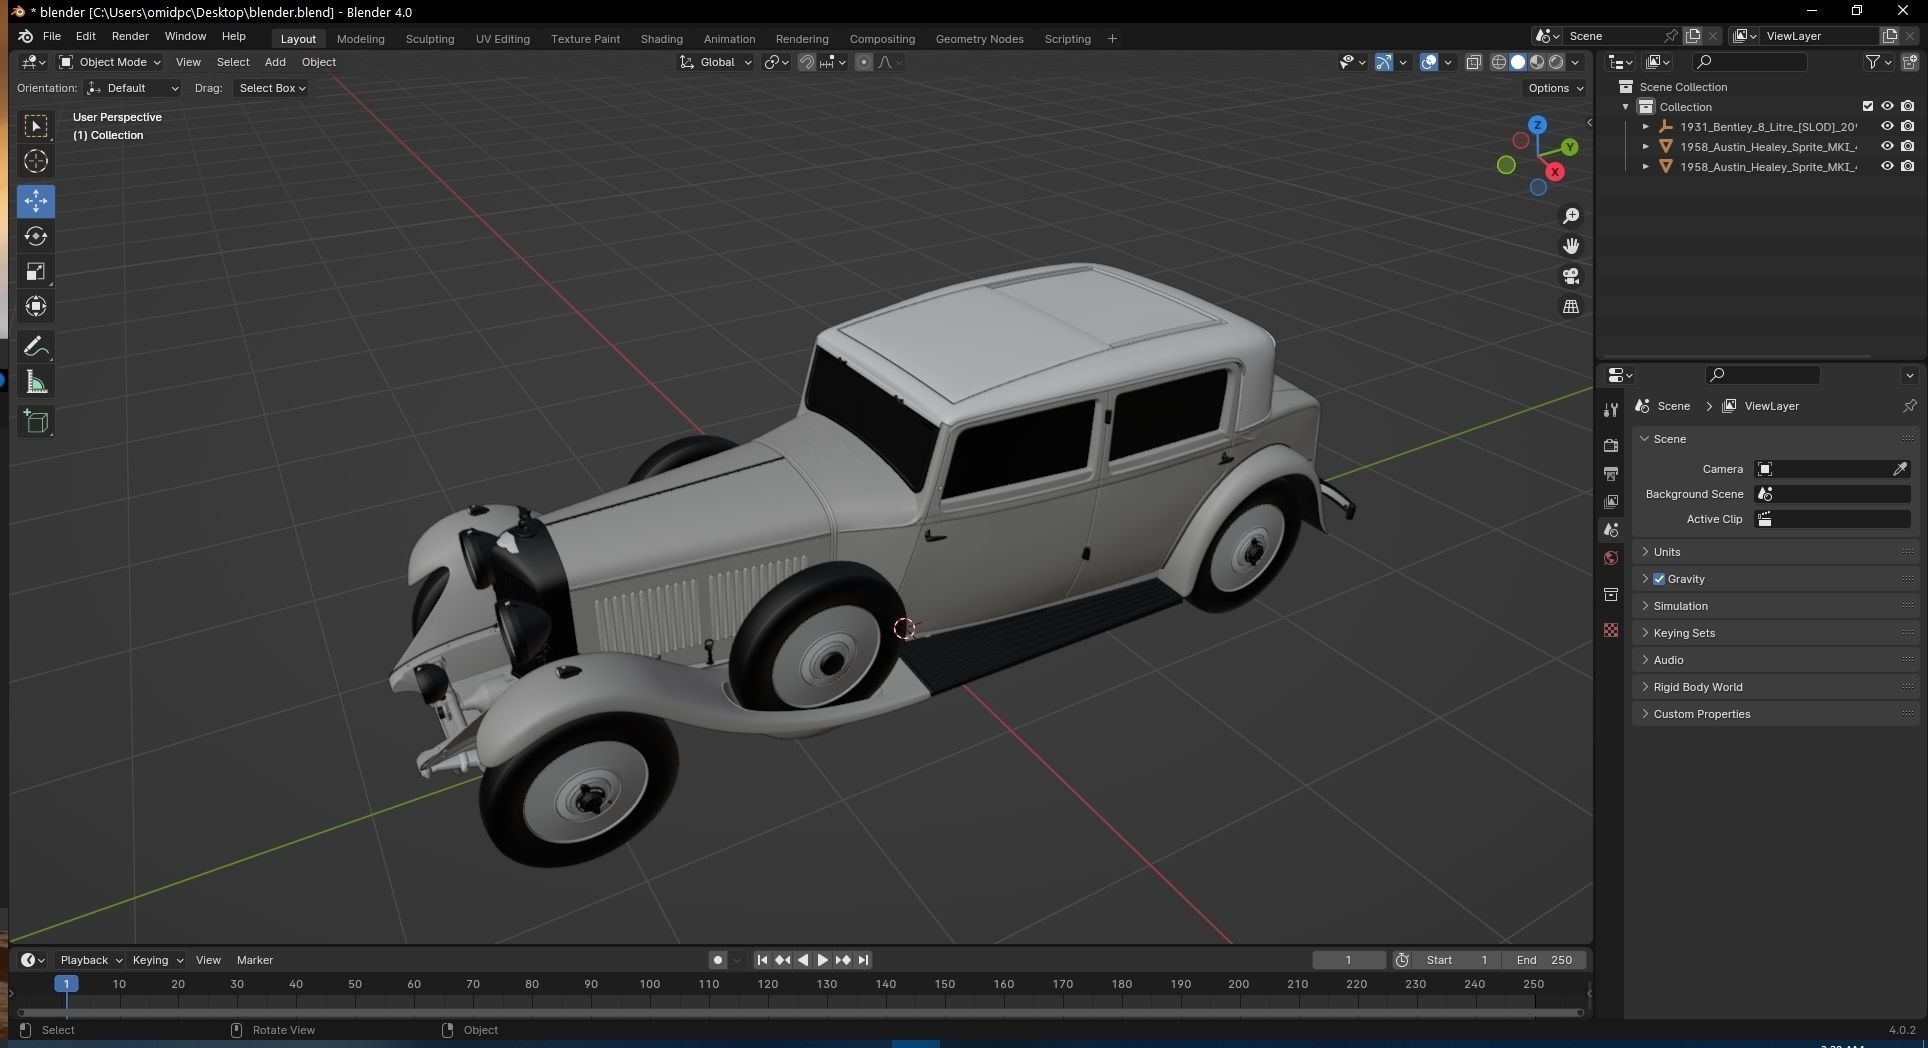The width and height of the screenshot is (1928, 1048).
Task: Switch perspective/orthographic with grid icon
Action: [x=1571, y=306]
